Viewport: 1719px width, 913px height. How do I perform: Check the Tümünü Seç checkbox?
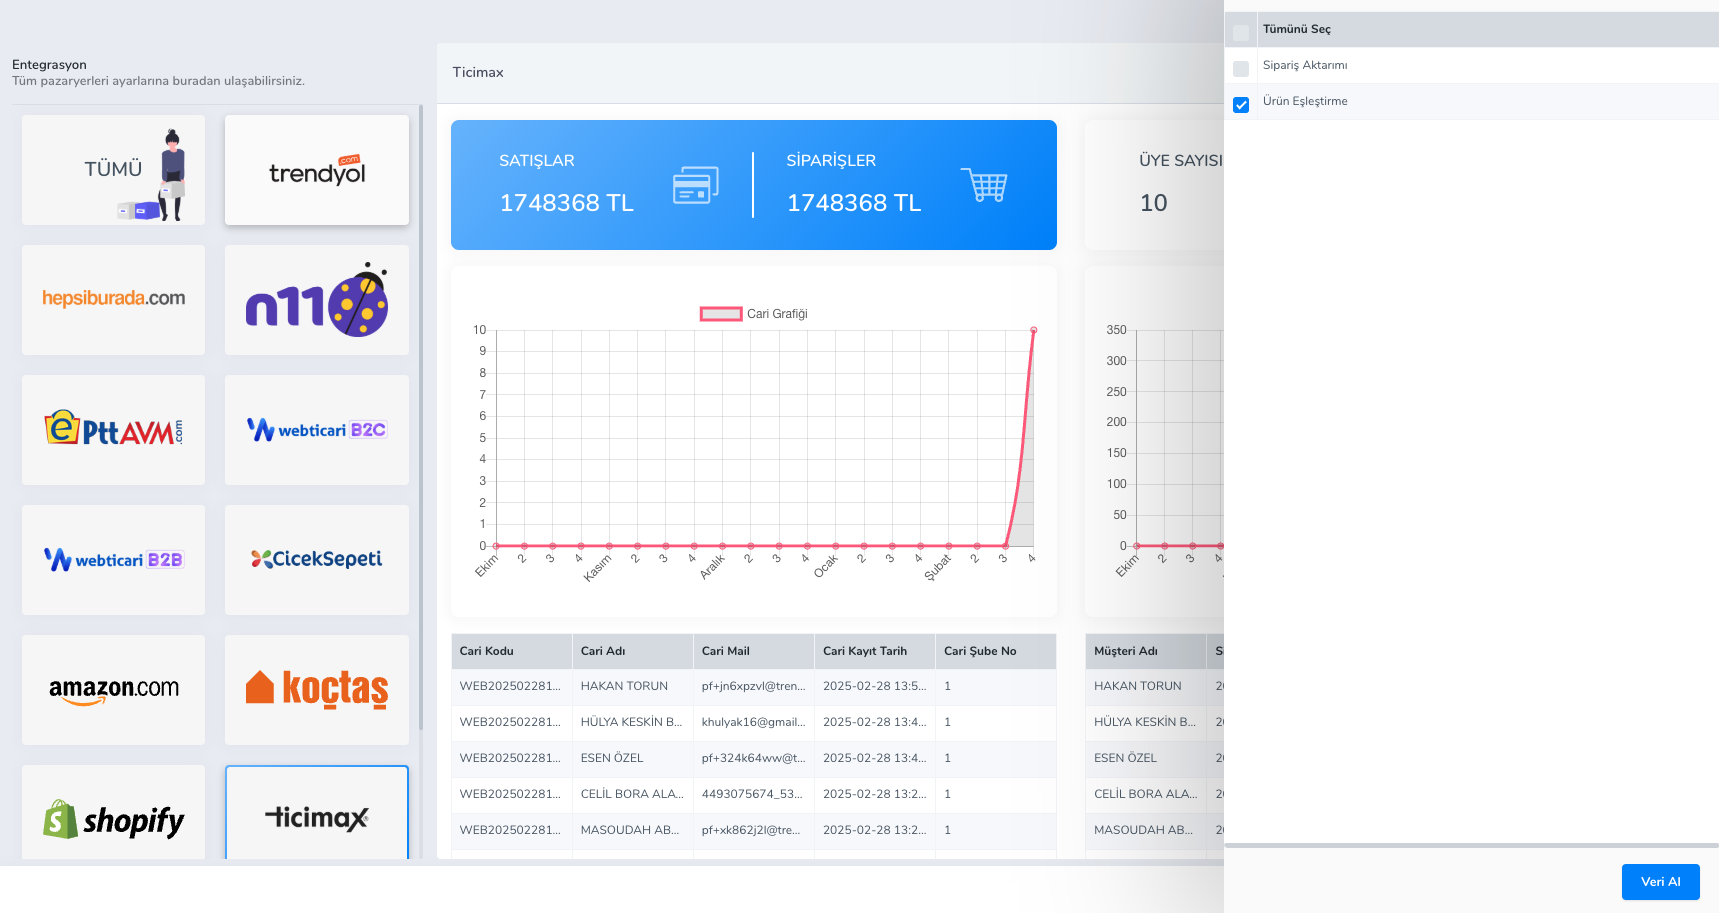click(1241, 31)
